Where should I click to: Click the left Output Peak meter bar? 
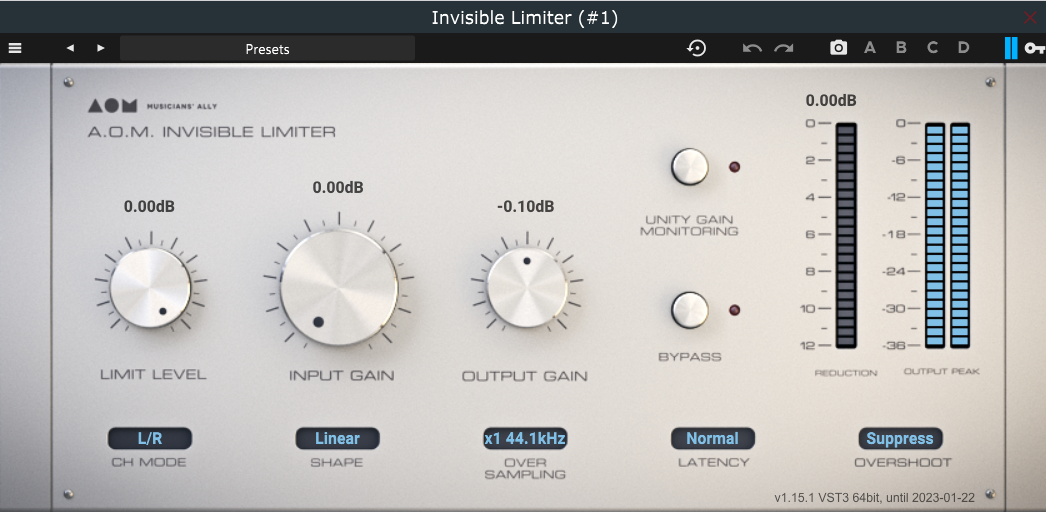pyautogui.click(x=935, y=235)
